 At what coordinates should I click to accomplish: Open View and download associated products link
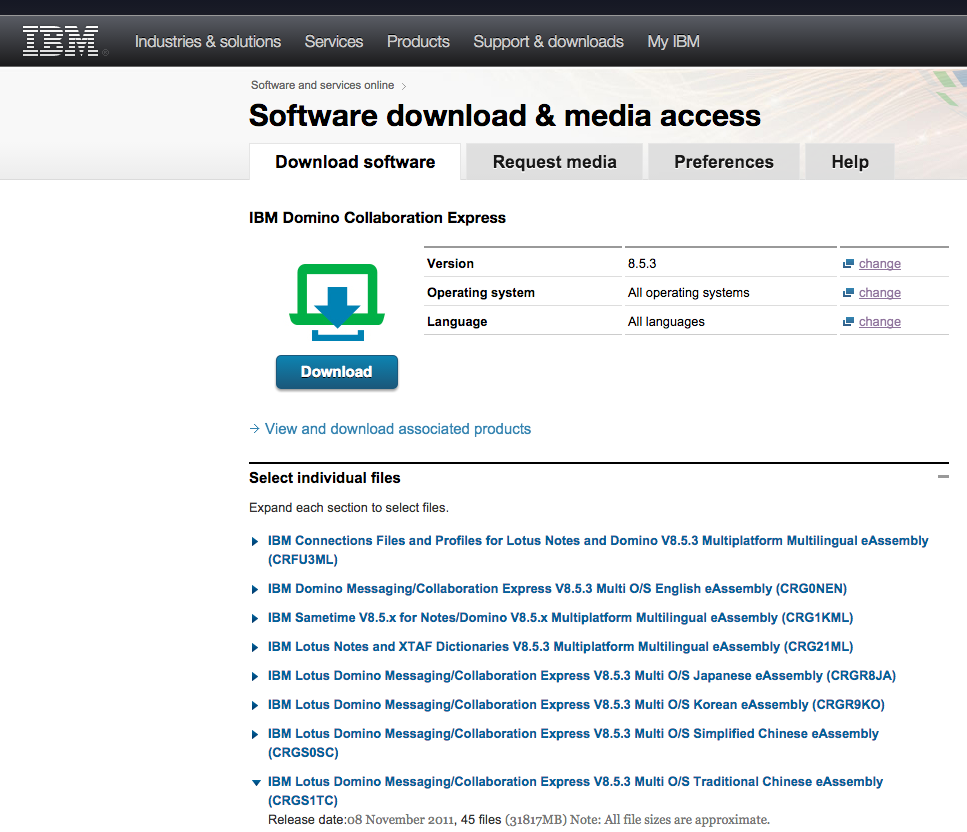[x=398, y=429]
